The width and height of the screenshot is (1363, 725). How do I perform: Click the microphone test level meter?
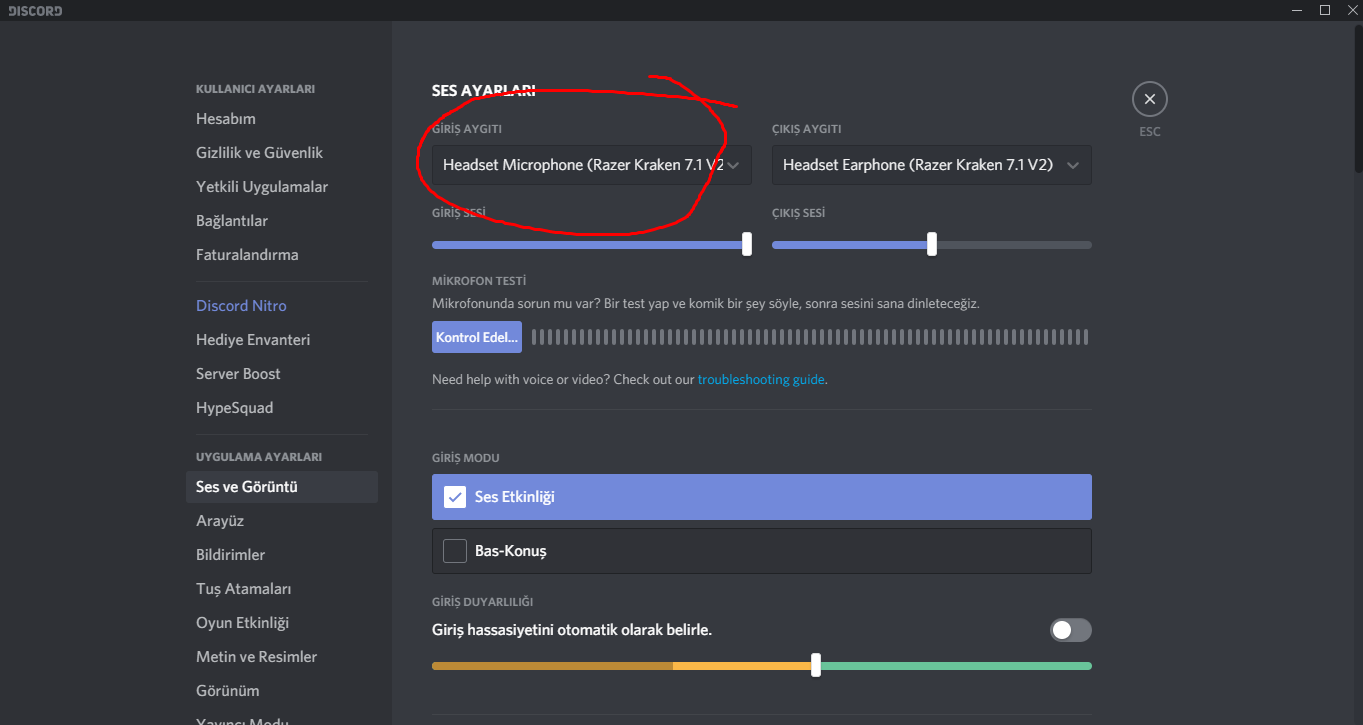point(810,337)
